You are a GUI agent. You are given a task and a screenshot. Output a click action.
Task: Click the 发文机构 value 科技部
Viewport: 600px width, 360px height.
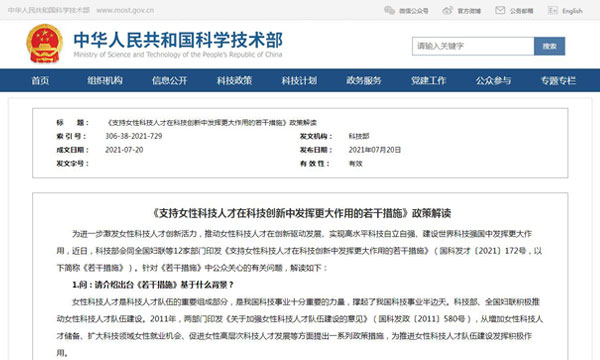click(359, 136)
